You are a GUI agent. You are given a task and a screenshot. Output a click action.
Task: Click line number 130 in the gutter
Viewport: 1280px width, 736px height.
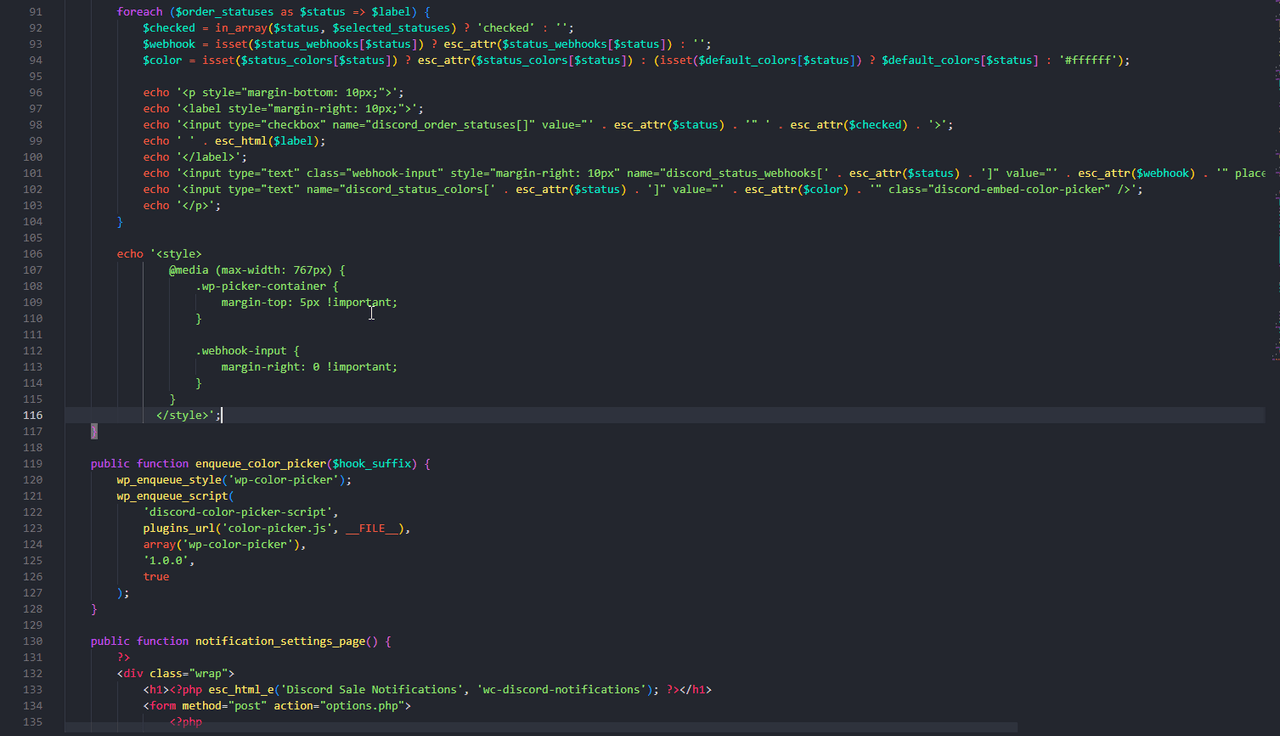[x=31, y=641]
